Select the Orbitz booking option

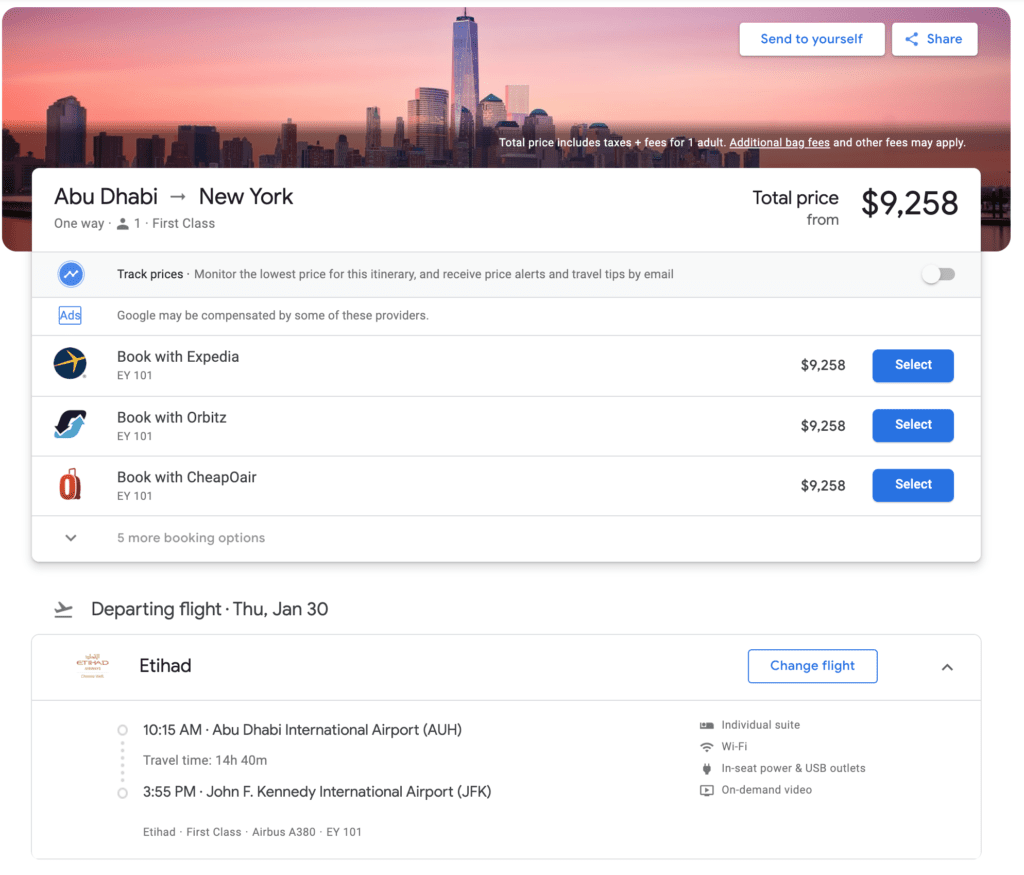[912, 425]
